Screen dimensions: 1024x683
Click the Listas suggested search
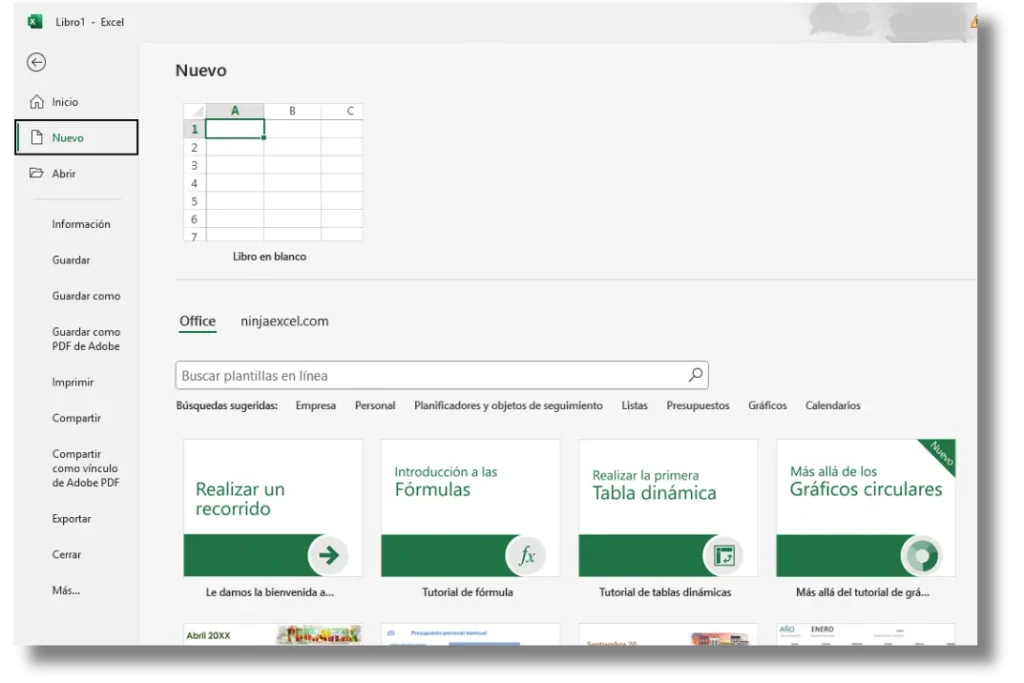pos(634,405)
